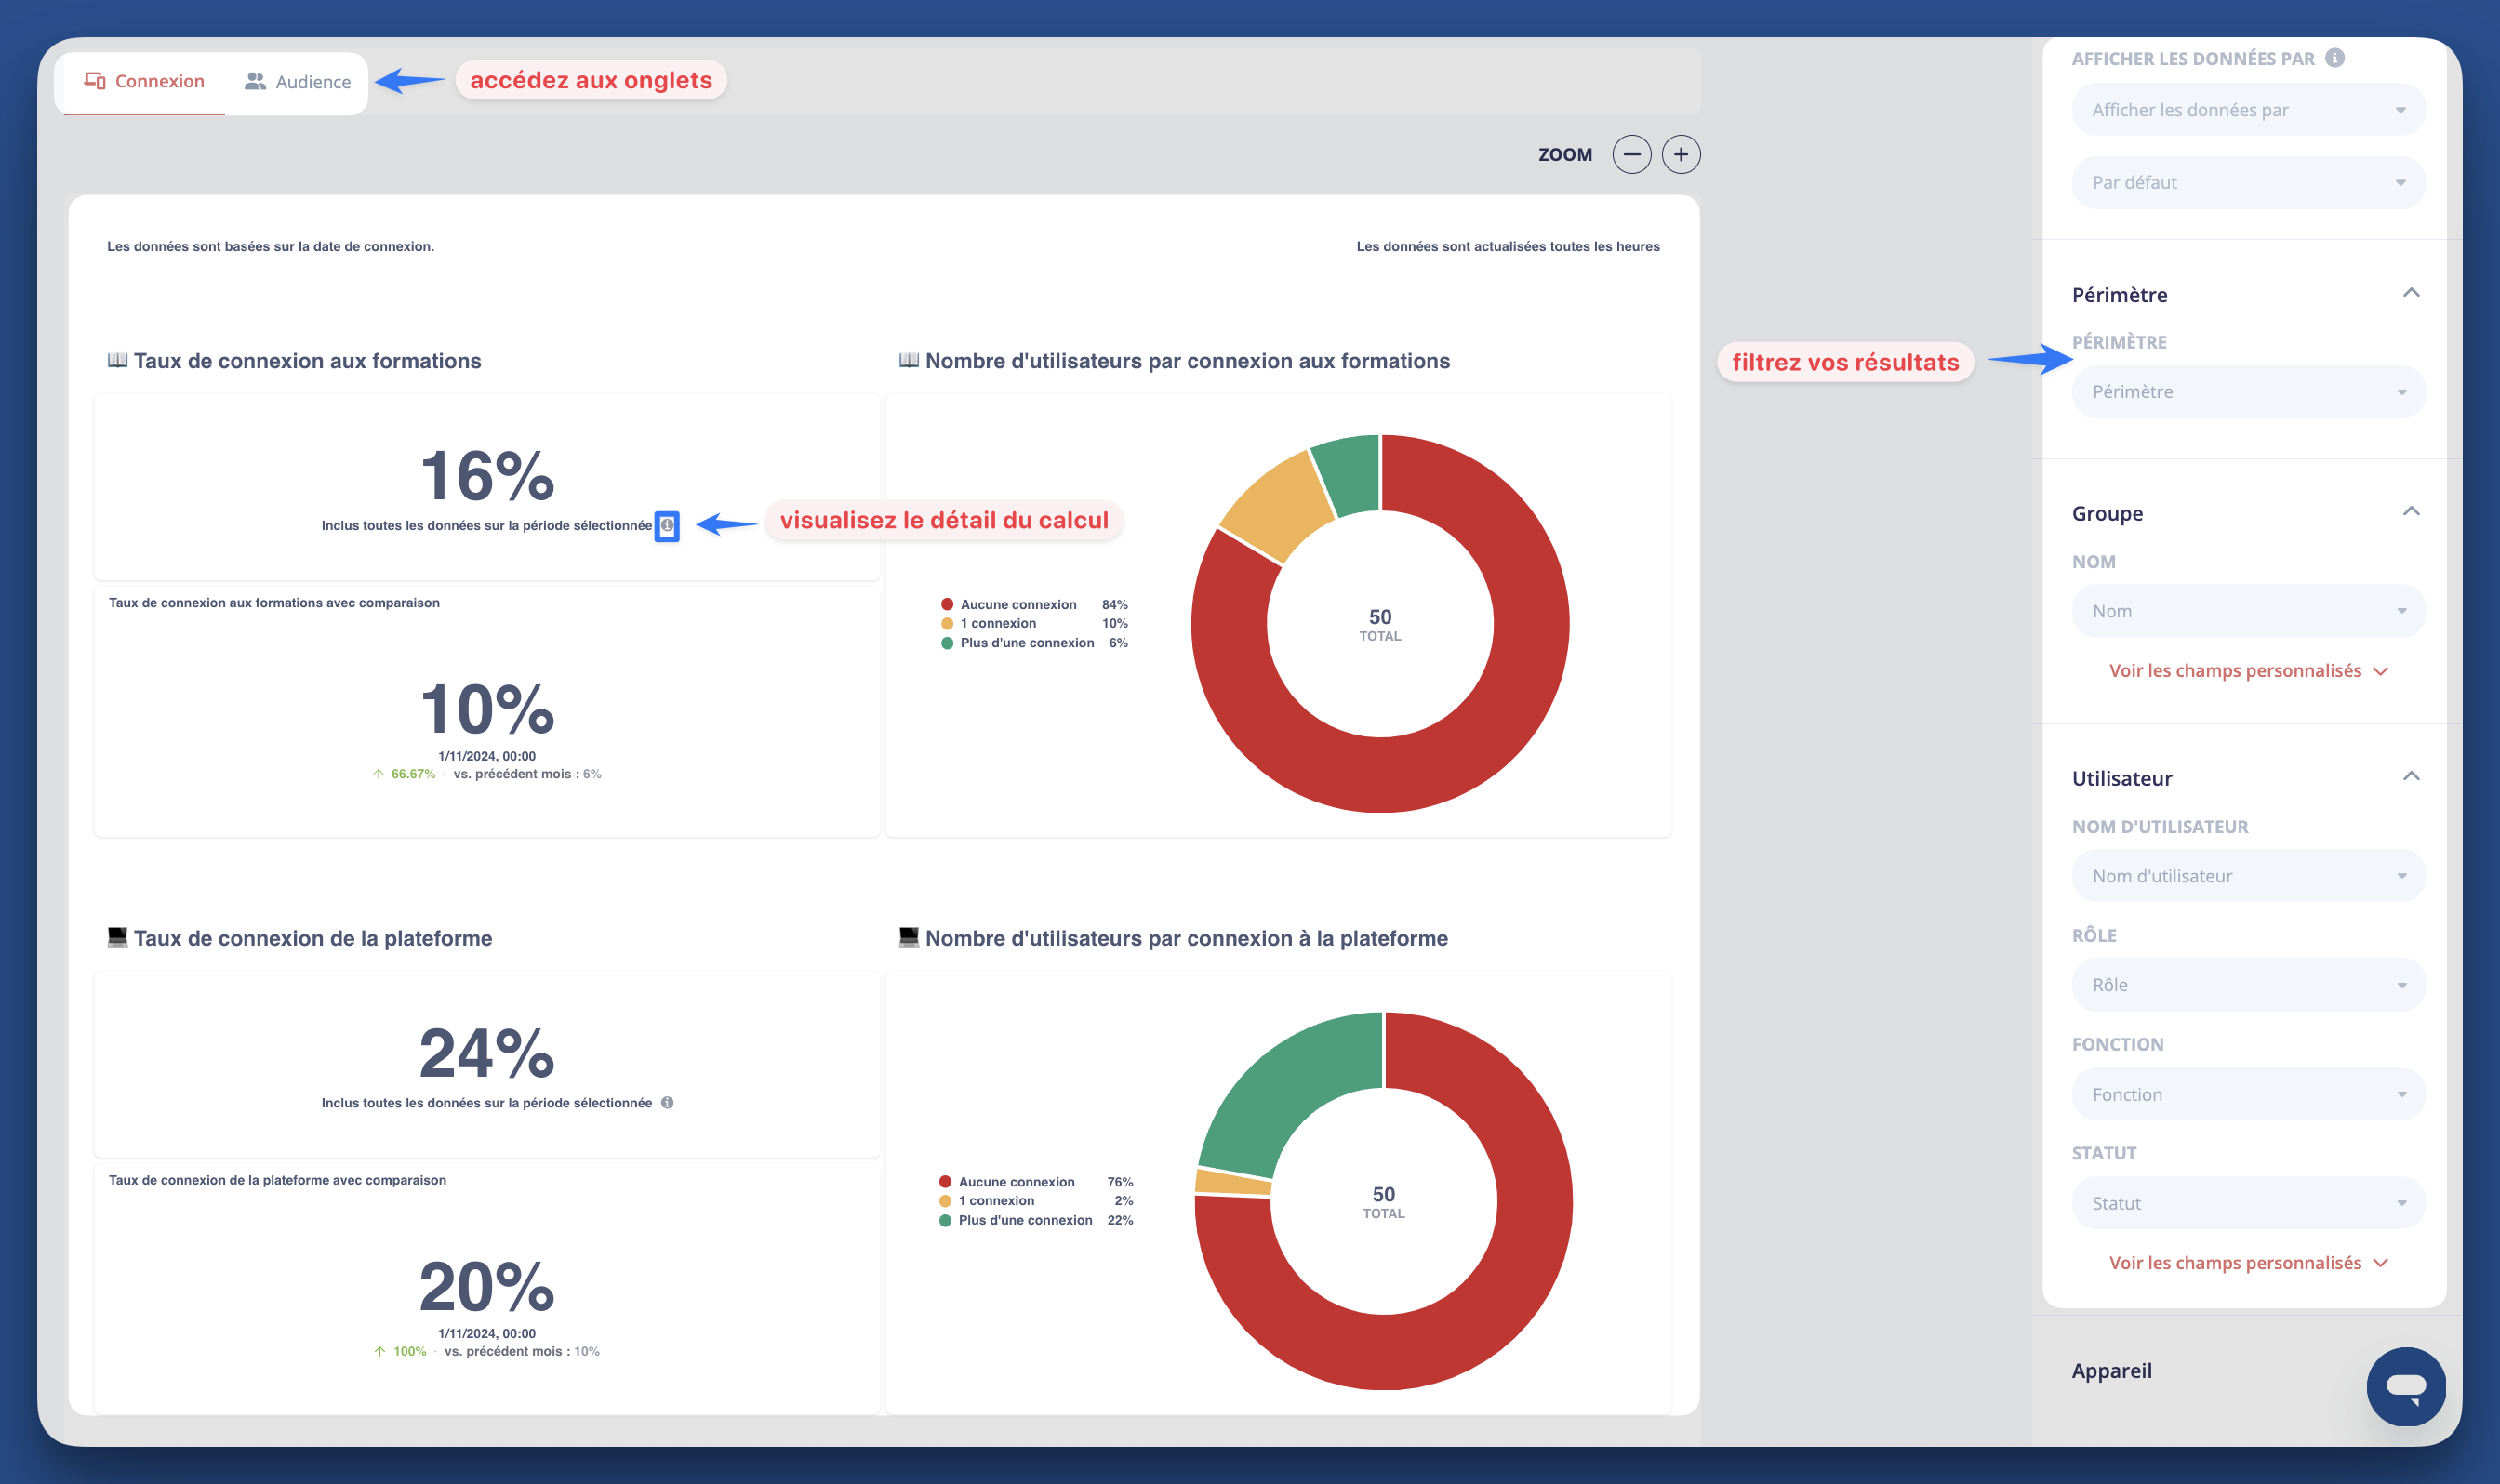Click the zoom out minus icon

(1633, 154)
